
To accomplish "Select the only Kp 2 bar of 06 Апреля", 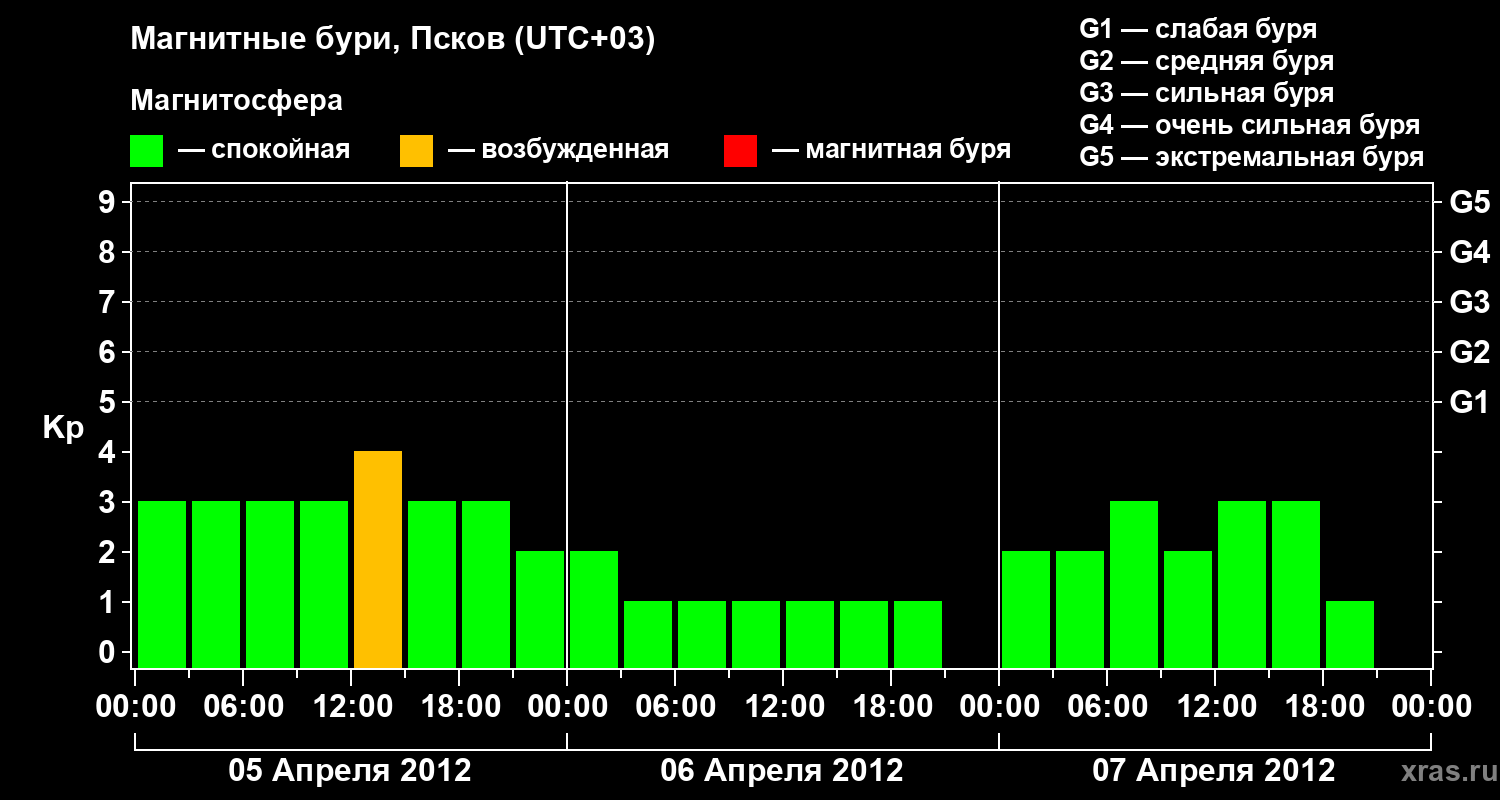I will click(594, 610).
